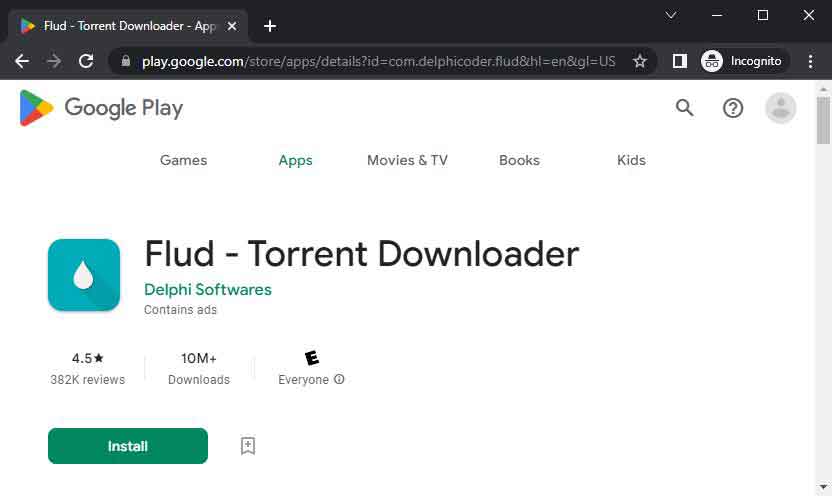The image size is (832, 496).
Task: Bookmark this page with the star icon
Action: [640, 61]
